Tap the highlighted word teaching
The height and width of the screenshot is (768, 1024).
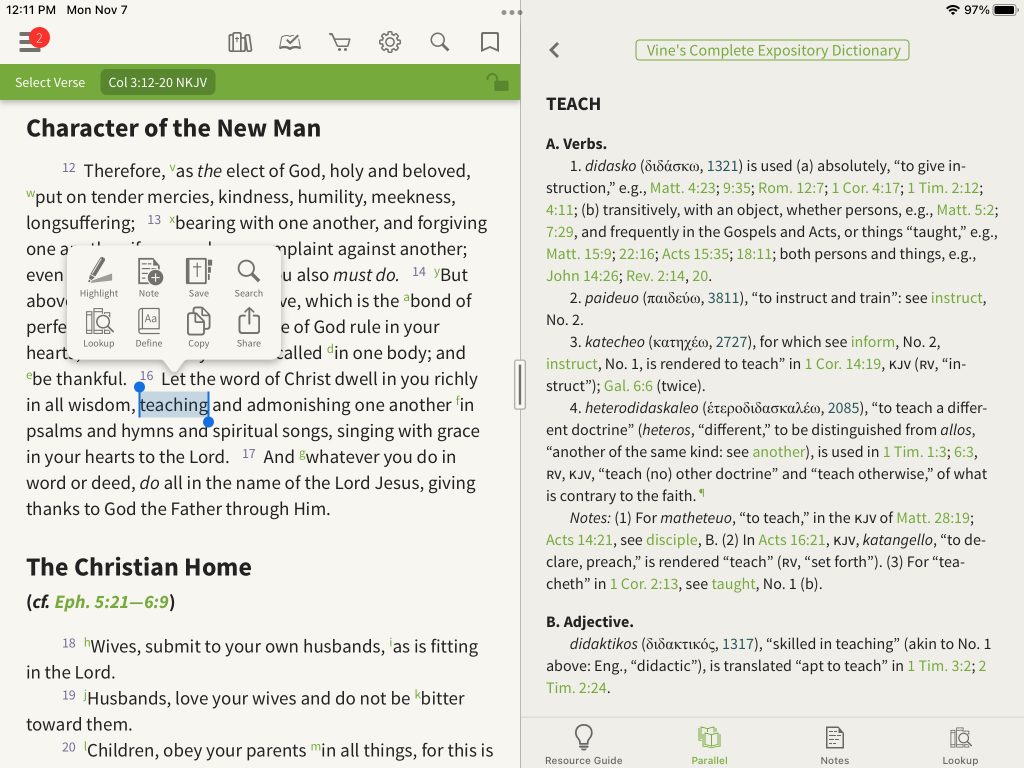coord(174,405)
